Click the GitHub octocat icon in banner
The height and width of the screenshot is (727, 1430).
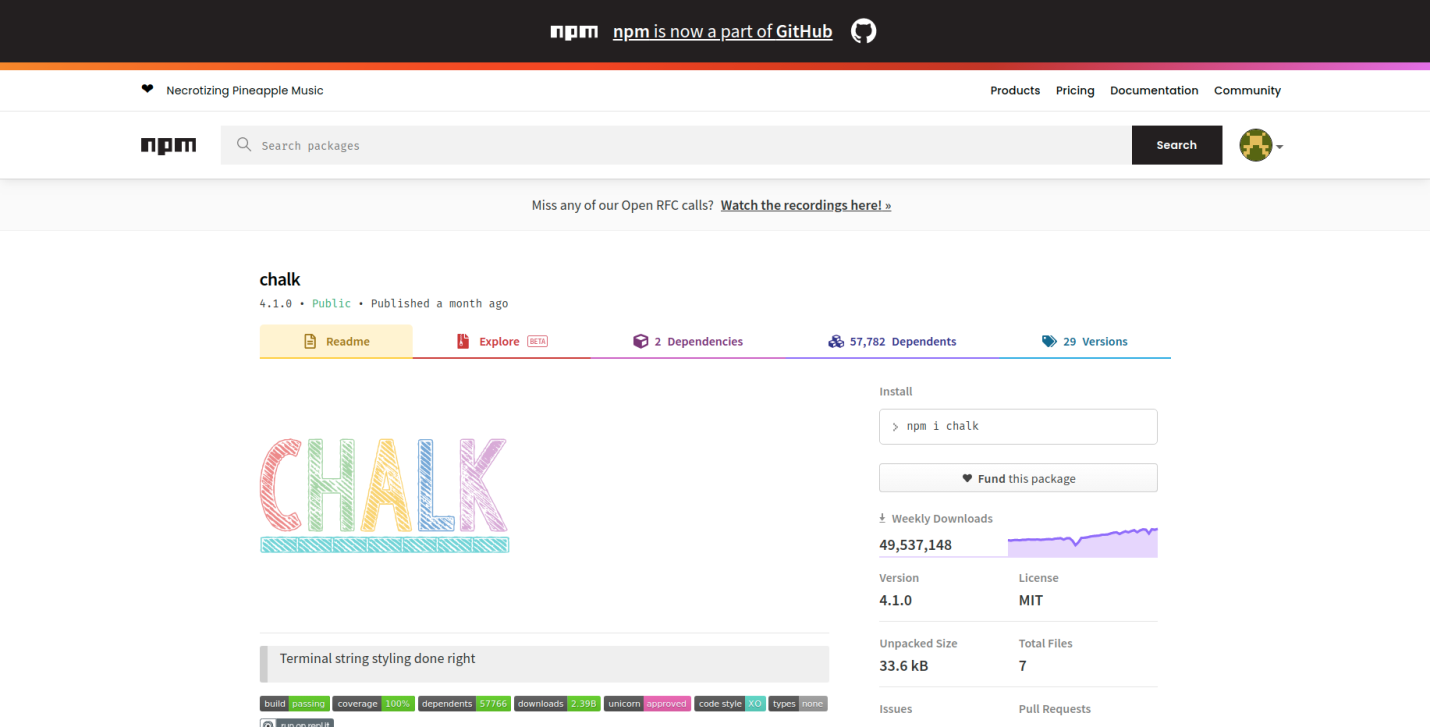[x=863, y=31]
